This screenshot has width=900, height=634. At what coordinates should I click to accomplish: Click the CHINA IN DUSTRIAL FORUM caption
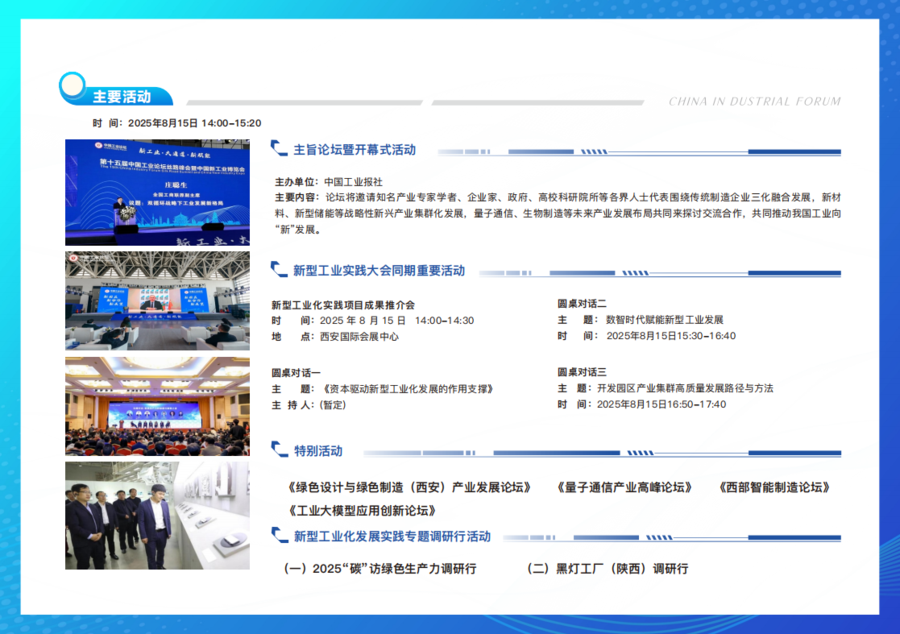click(x=754, y=102)
